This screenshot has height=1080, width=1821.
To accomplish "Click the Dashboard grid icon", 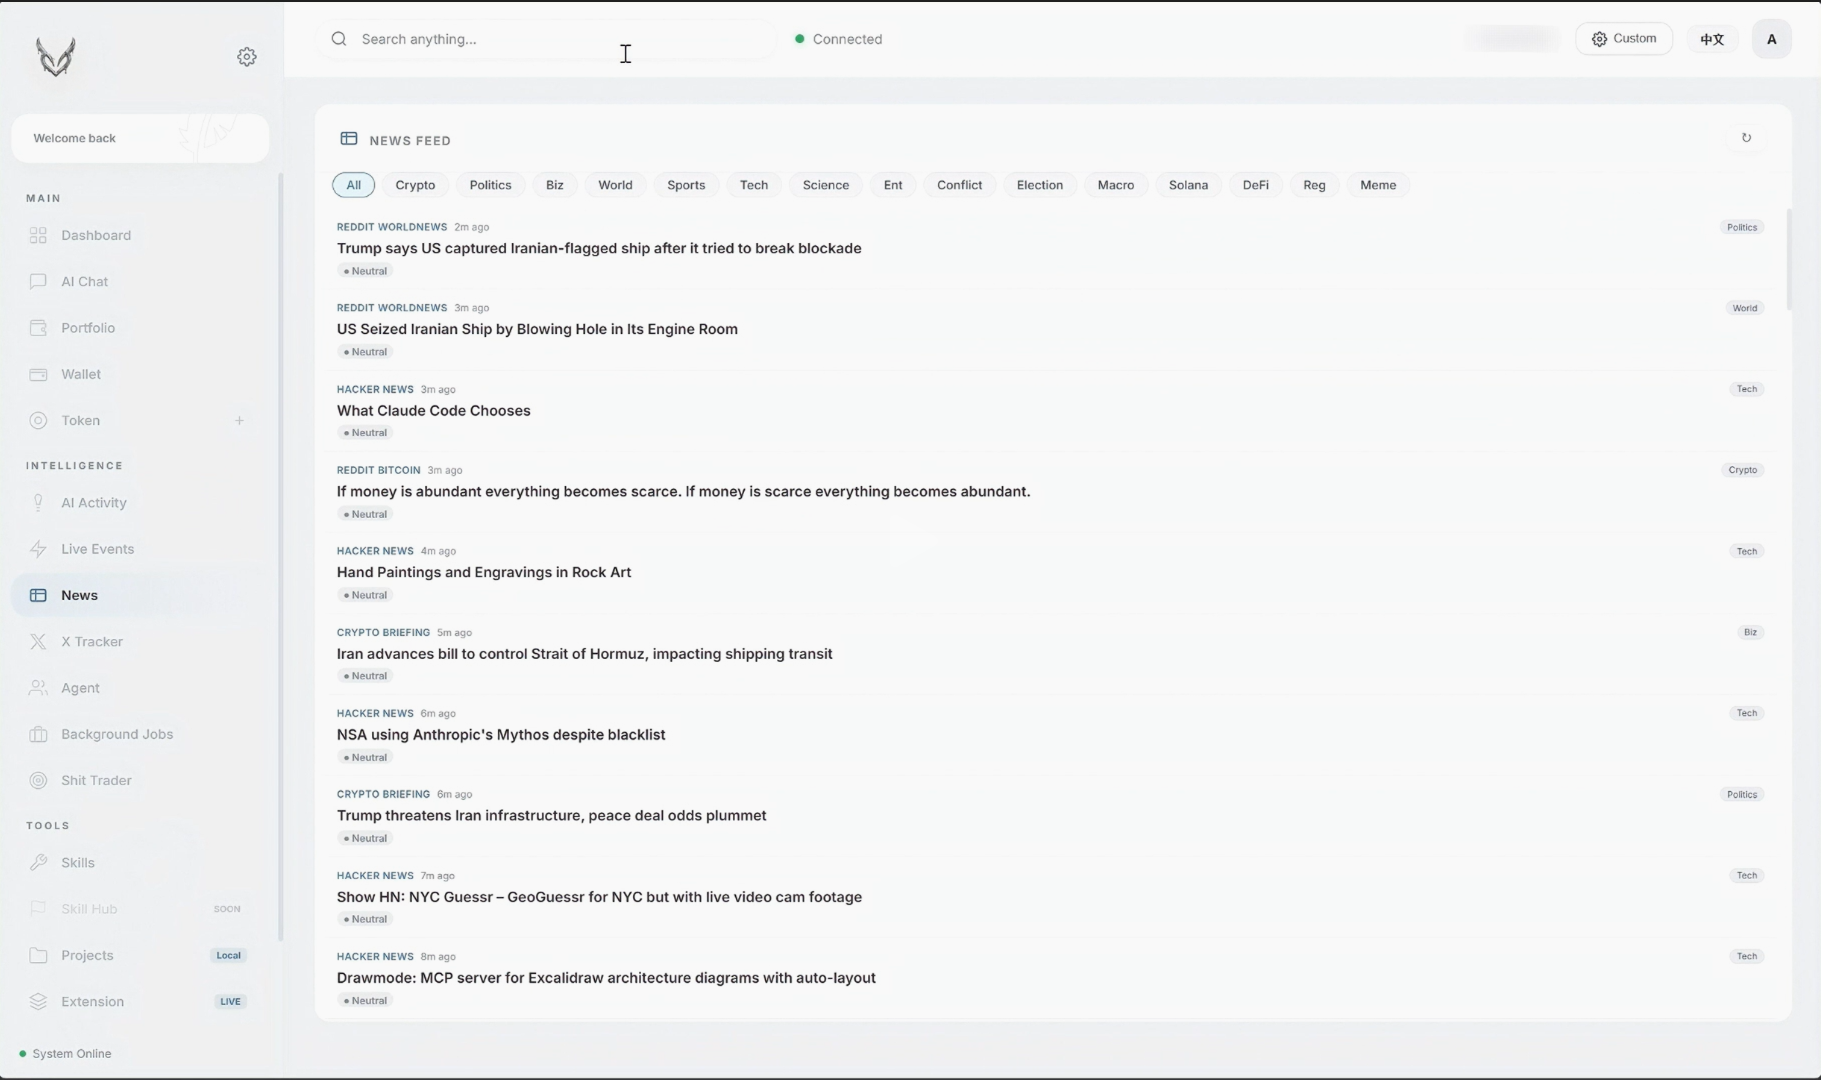I will pyautogui.click(x=38, y=235).
